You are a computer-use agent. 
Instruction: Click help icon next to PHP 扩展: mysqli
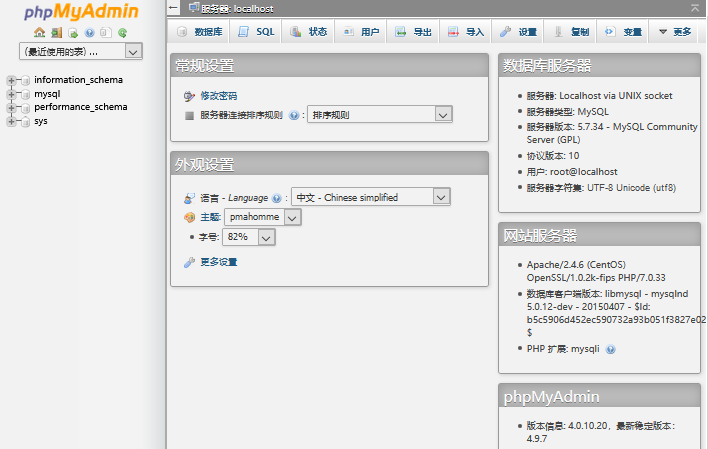(610, 349)
